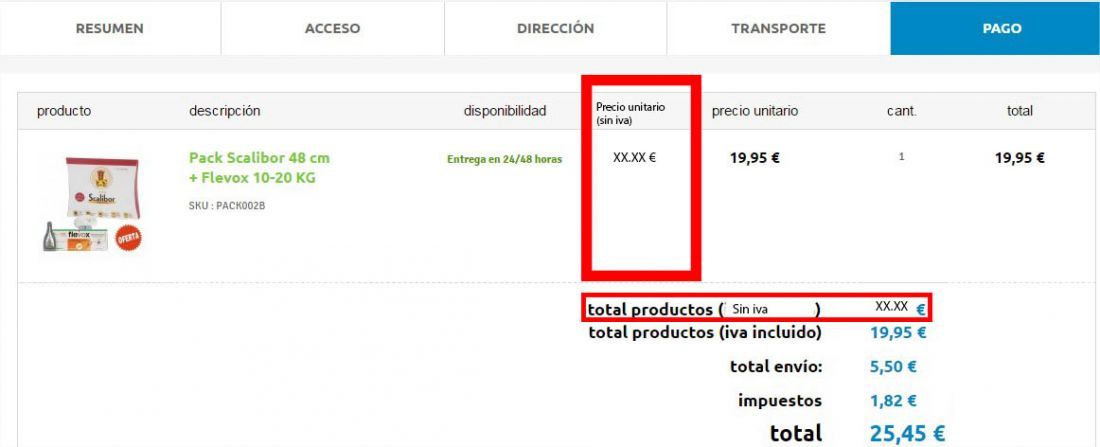The image size is (1100, 447).
Task: Select the TRANSPORTE step tab
Action: point(779,29)
